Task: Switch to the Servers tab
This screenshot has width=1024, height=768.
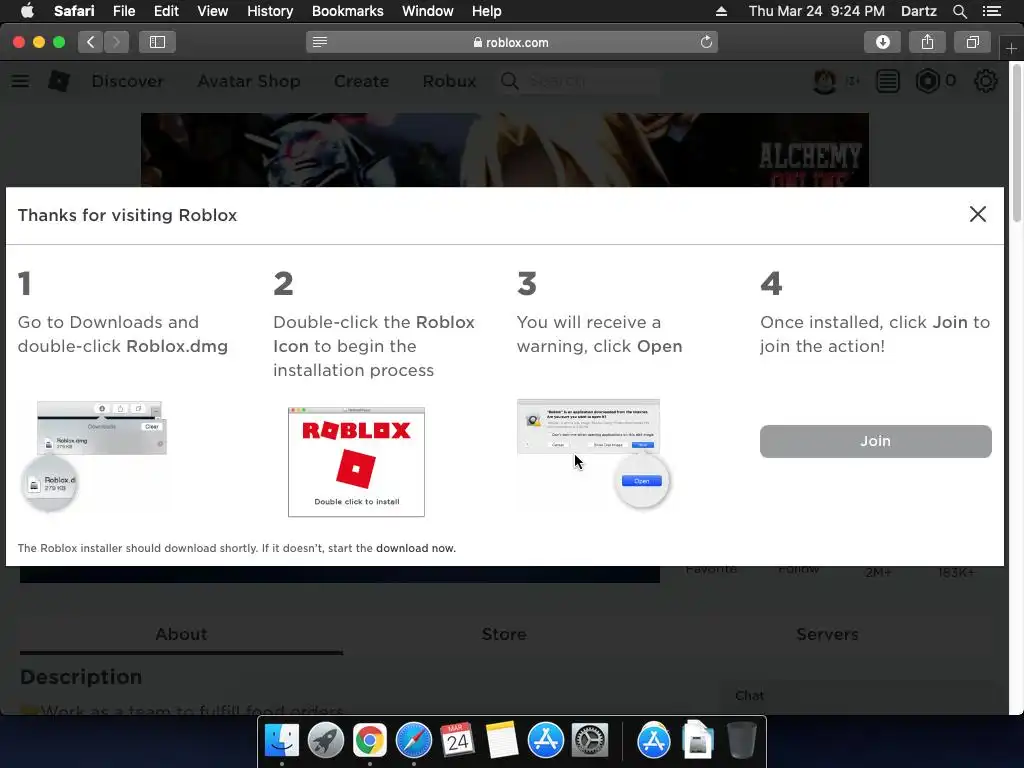Action: [827, 634]
